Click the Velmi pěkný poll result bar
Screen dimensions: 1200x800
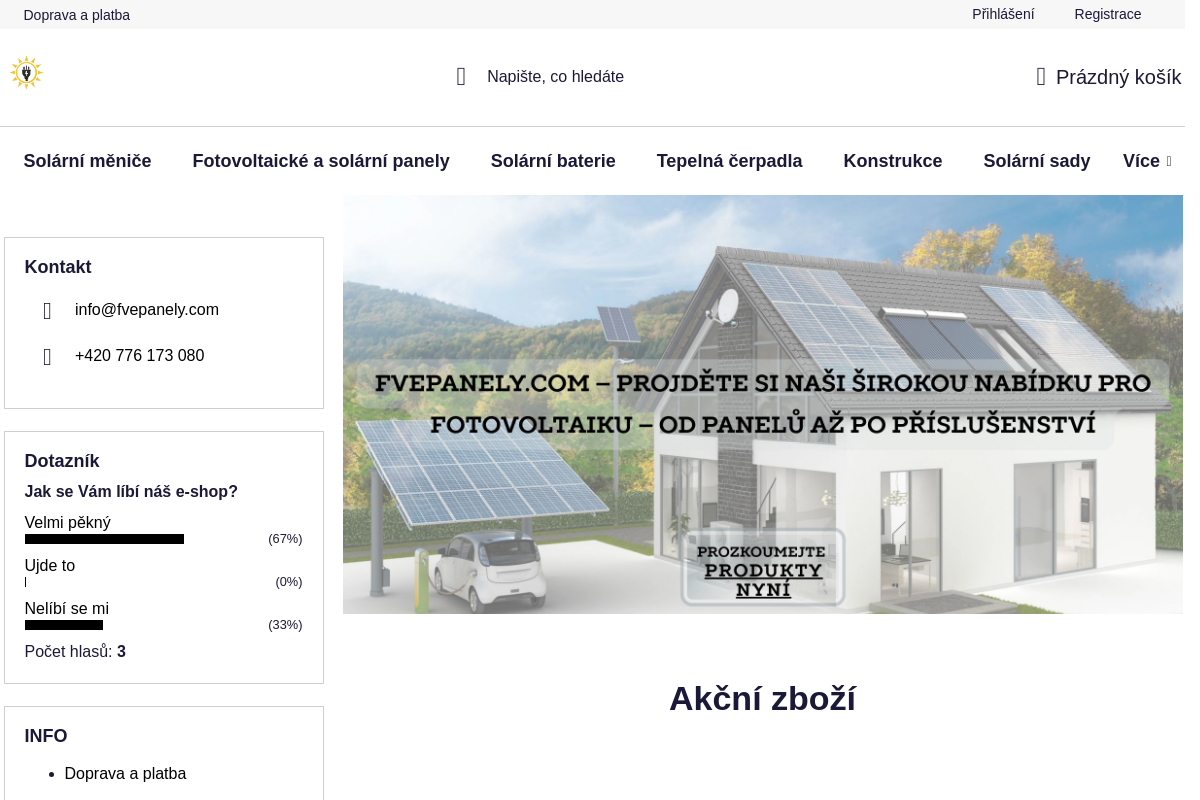104,539
